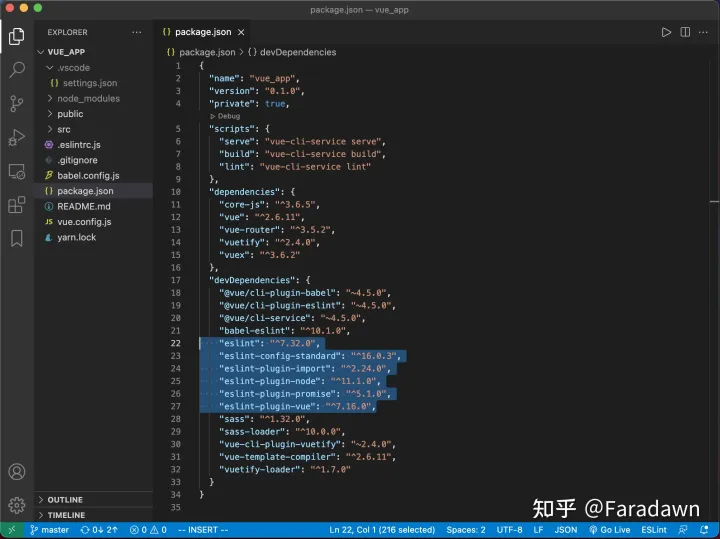Open README.md file

coord(78,207)
